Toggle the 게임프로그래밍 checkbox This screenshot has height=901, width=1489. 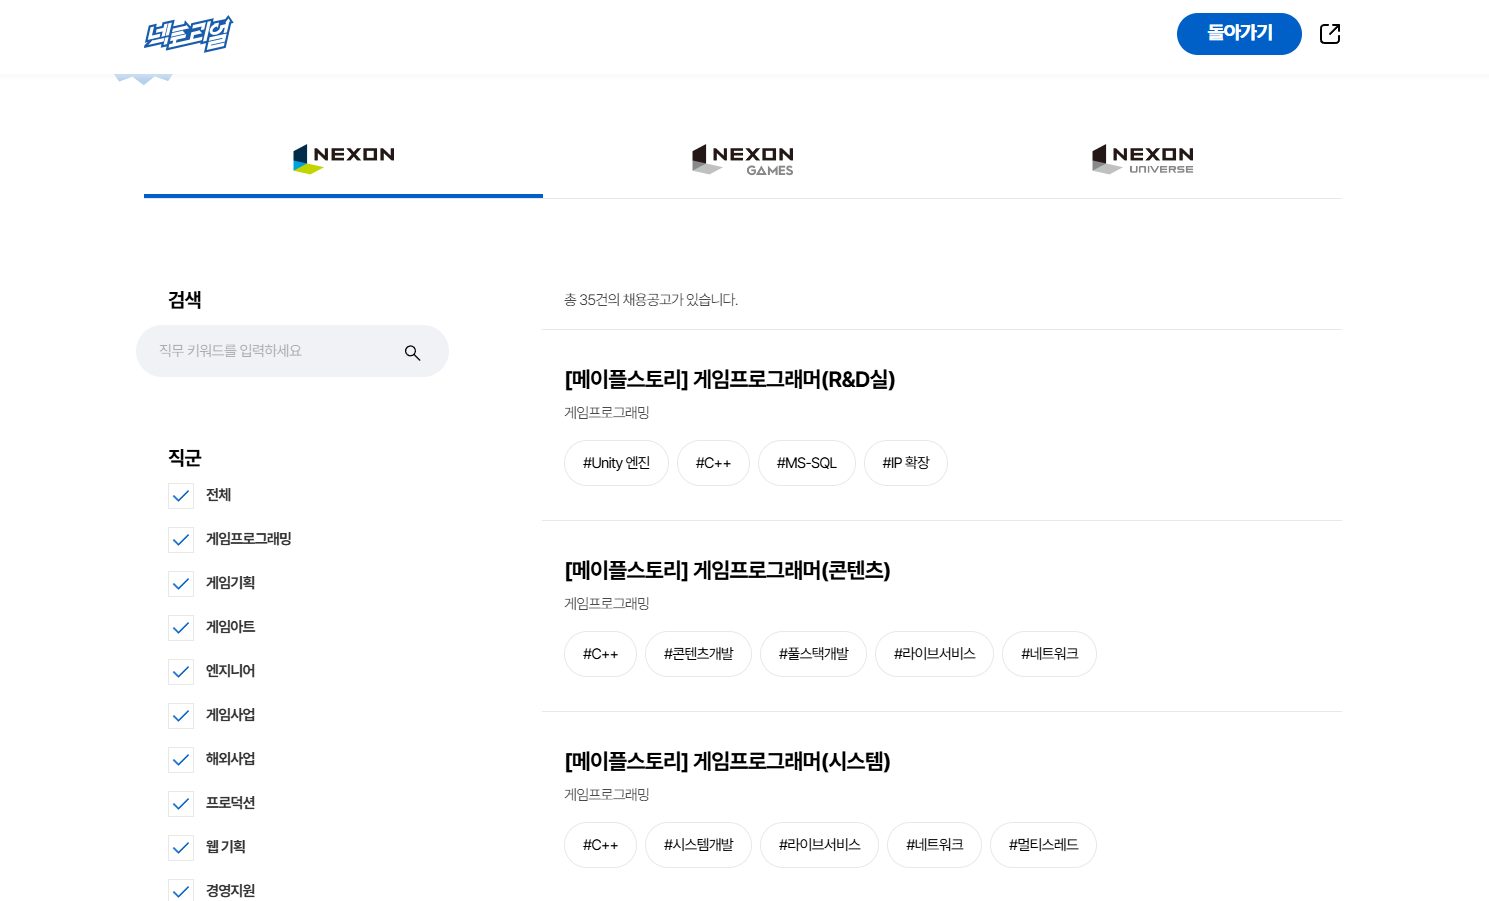coord(181,540)
